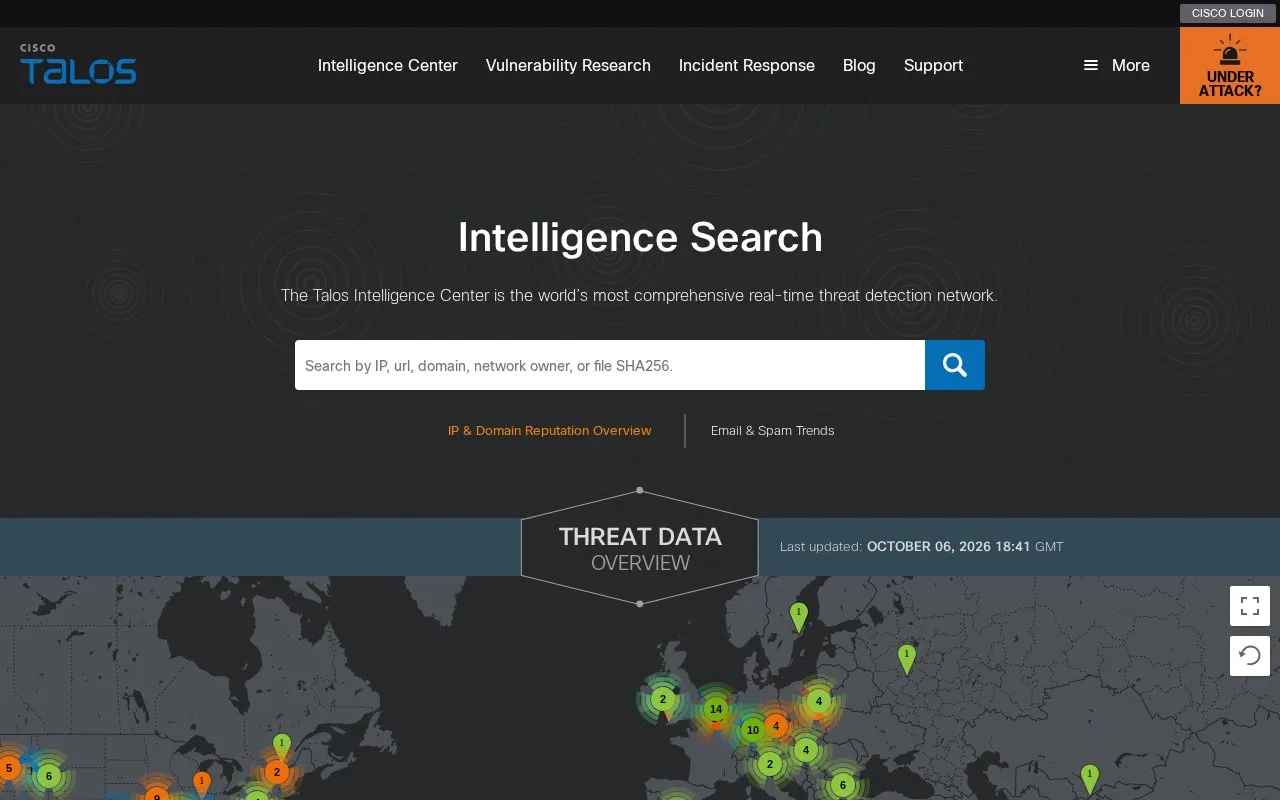Open the More hamburger menu
The height and width of the screenshot is (800, 1280).
click(1116, 65)
